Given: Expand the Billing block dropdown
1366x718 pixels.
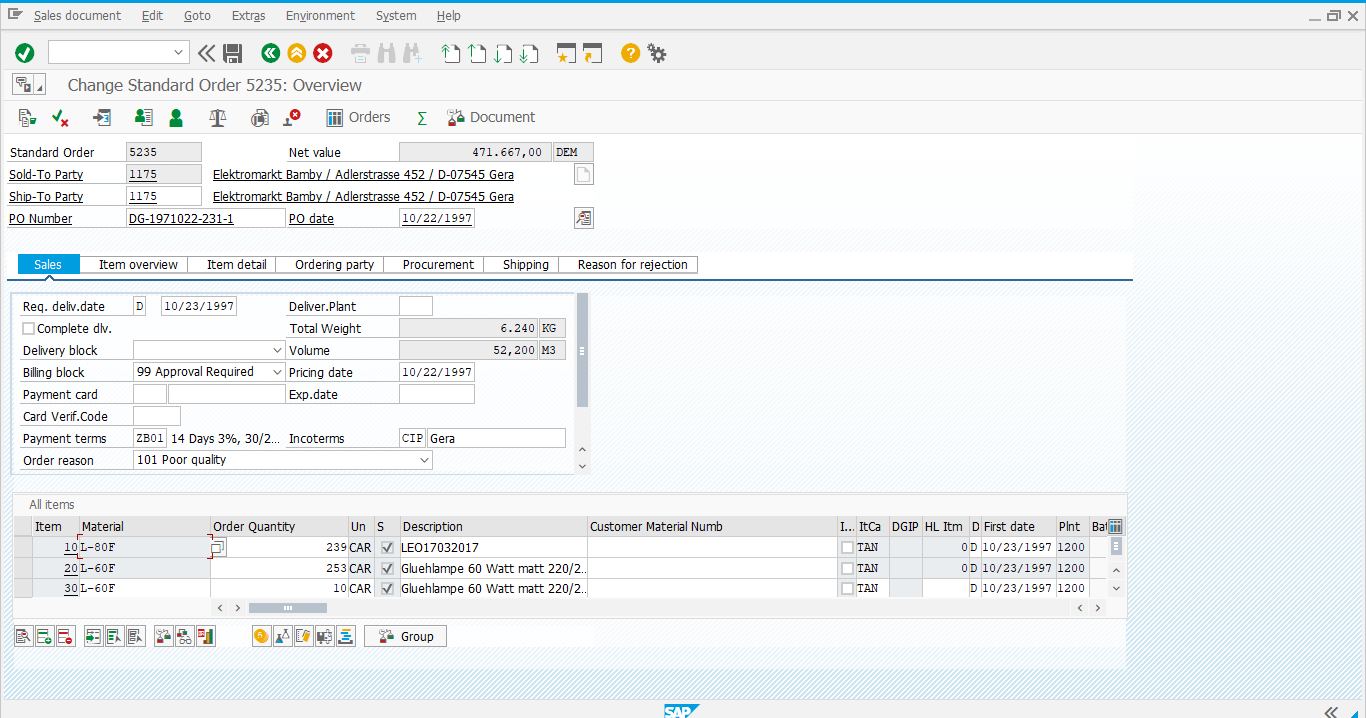Looking at the screenshot, I should point(277,372).
